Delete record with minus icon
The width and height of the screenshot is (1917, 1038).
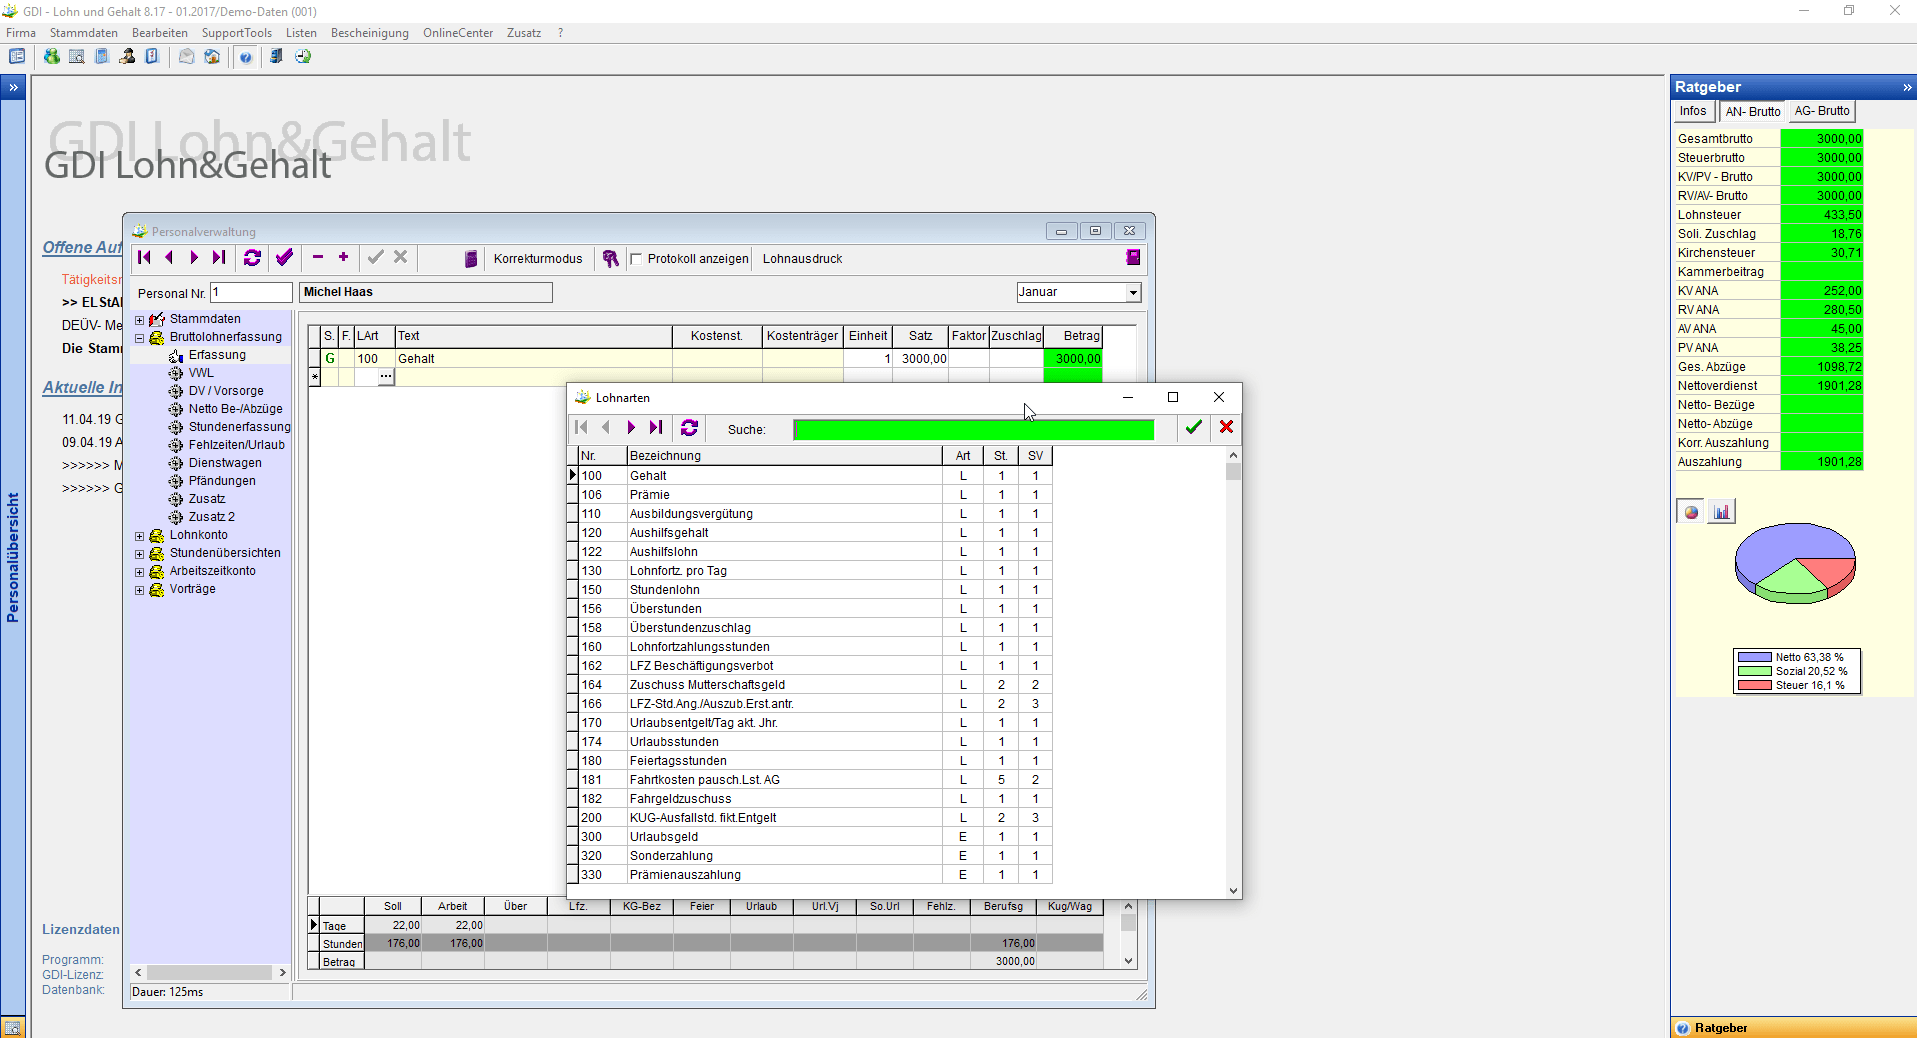tap(318, 258)
